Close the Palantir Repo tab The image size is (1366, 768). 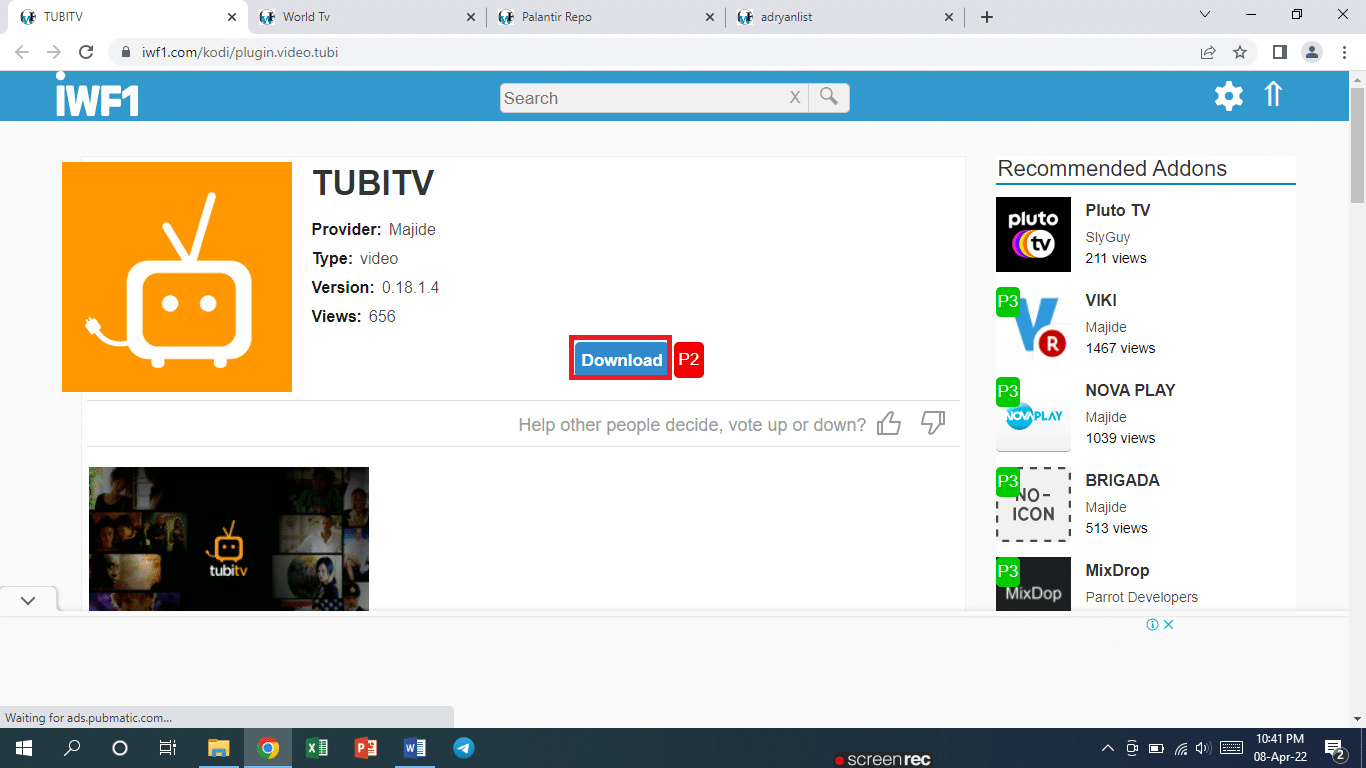(x=710, y=17)
